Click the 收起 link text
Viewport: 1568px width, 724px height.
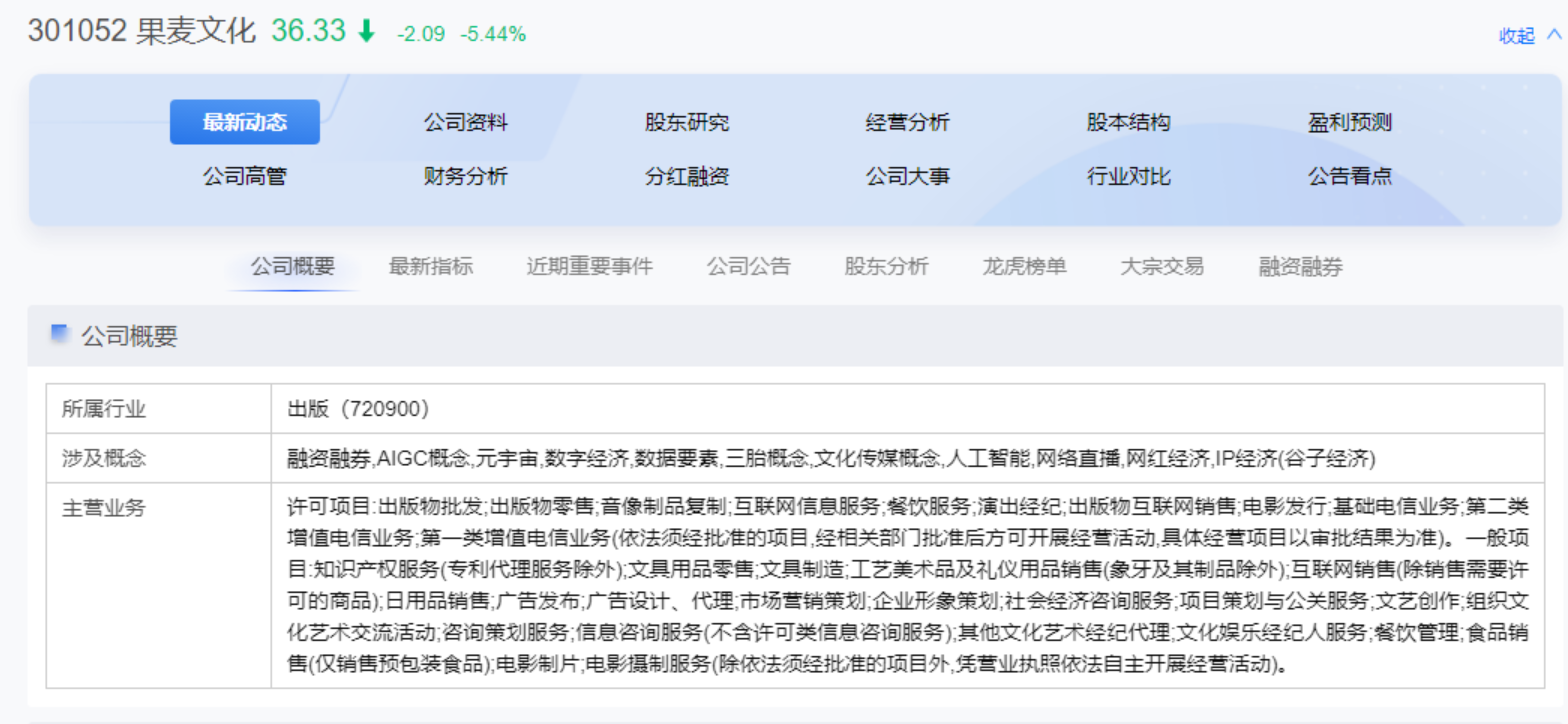click(x=1516, y=36)
